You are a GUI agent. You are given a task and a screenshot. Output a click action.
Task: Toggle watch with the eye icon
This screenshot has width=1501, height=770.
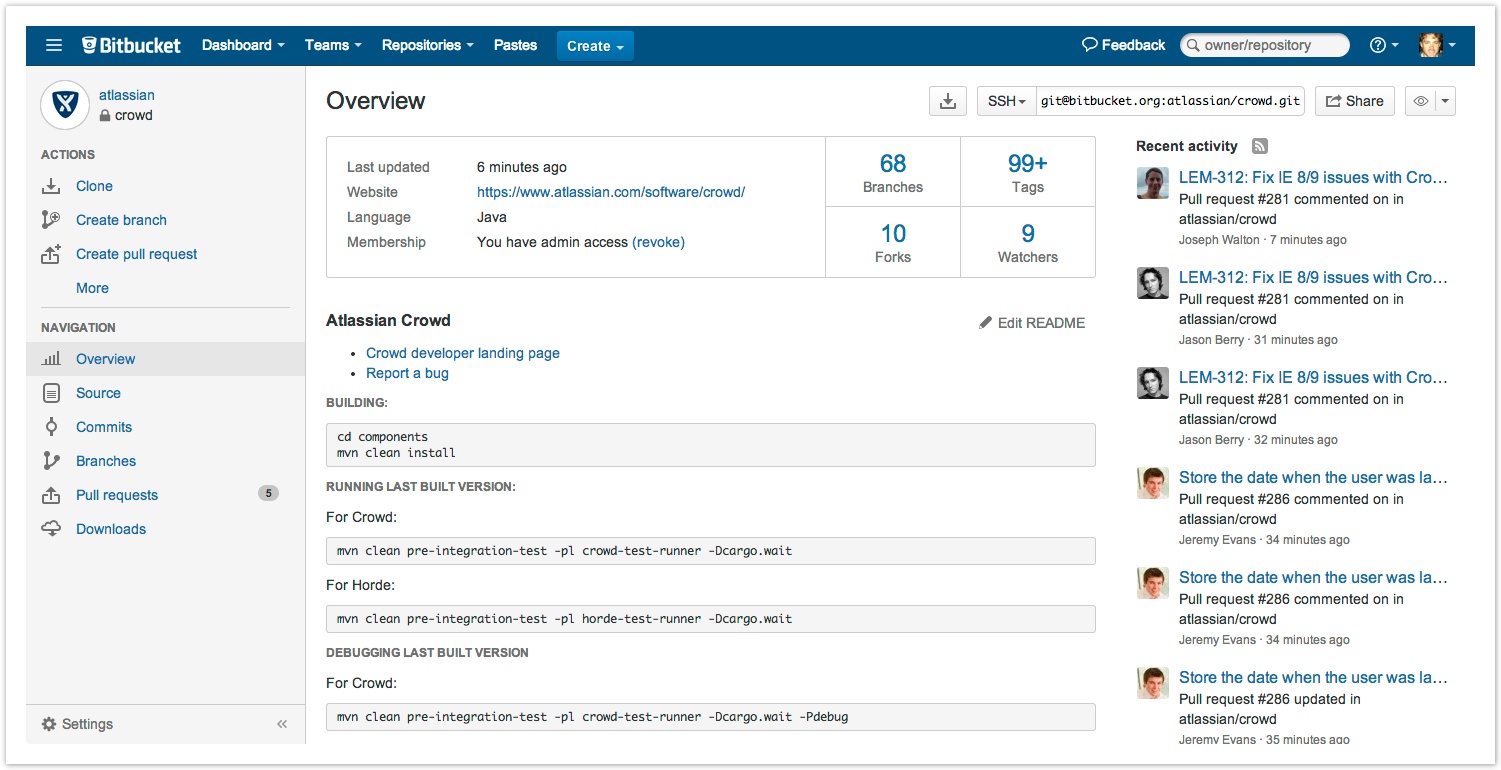click(x=1420, y=101)
